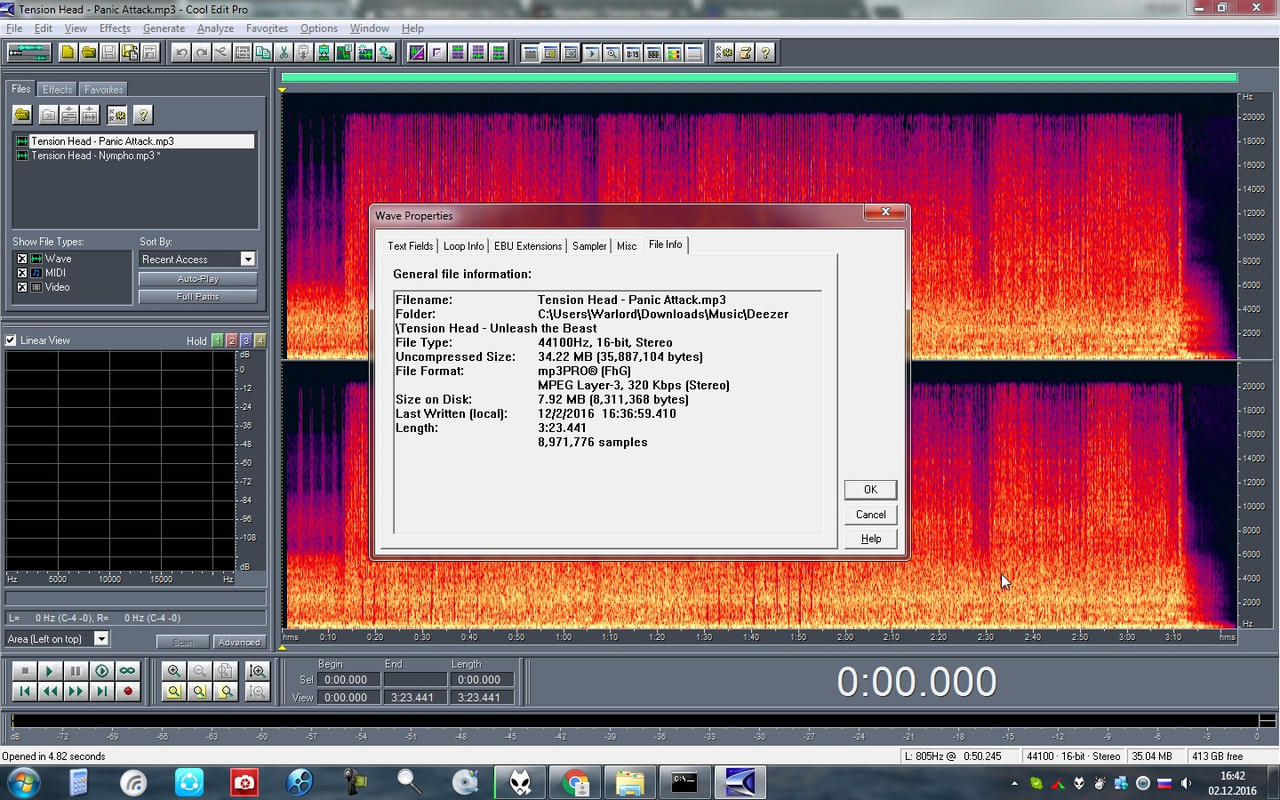Open the Sort By Recent Access dropdown
This screenshot has height=800, width=1280.
248,259
